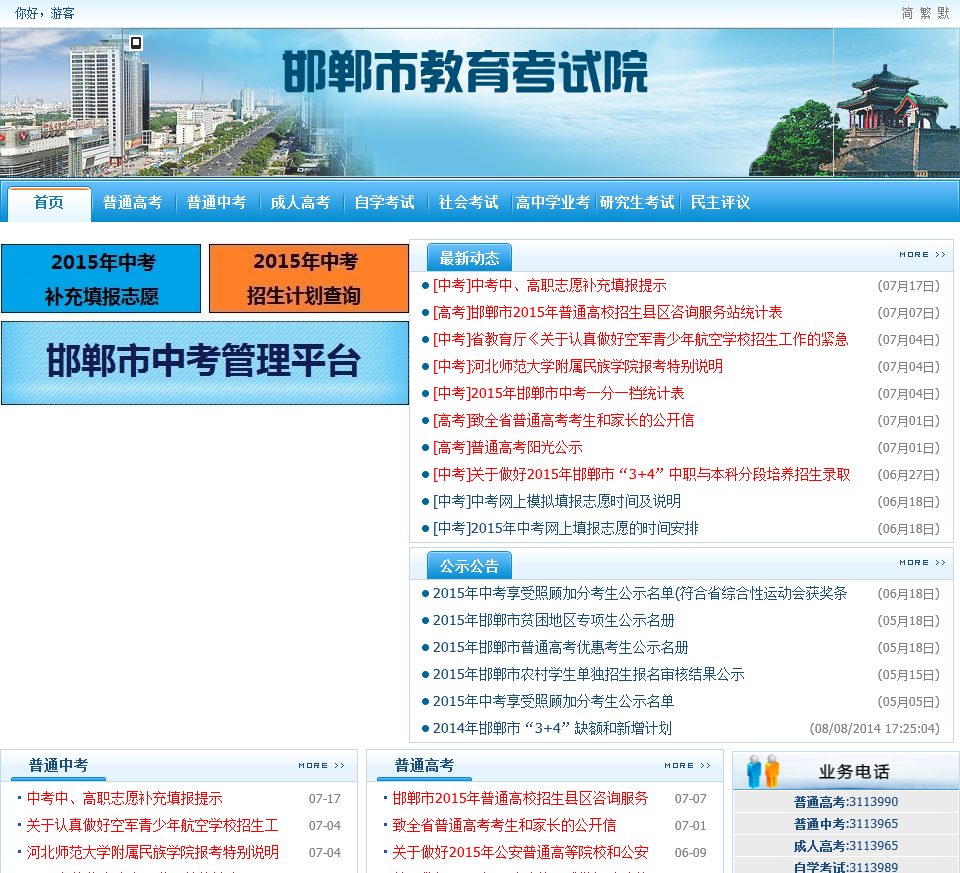Screen dimensions: 960x873
Task: Open [中考]河北师范大学附属民族学院报考特别说明 in 最新动态
Action: click(578, 367)
